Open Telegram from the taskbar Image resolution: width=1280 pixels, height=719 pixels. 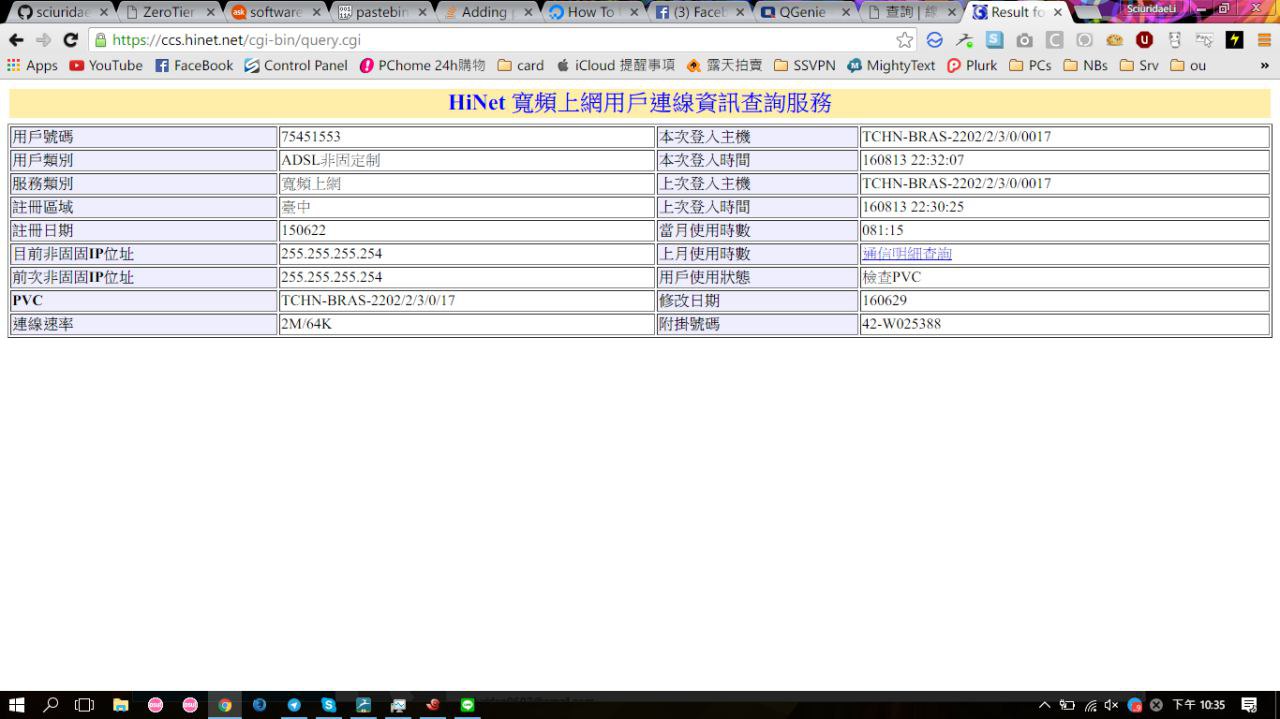pyautogui.click(x=294, y=705)
